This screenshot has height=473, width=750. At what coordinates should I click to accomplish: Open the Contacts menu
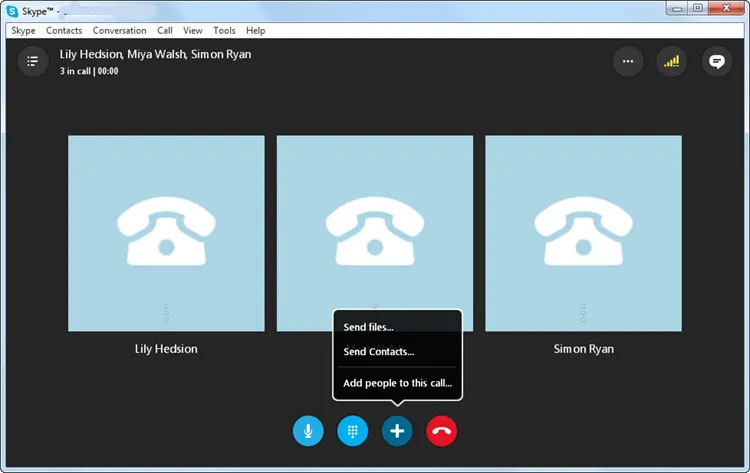64,31
